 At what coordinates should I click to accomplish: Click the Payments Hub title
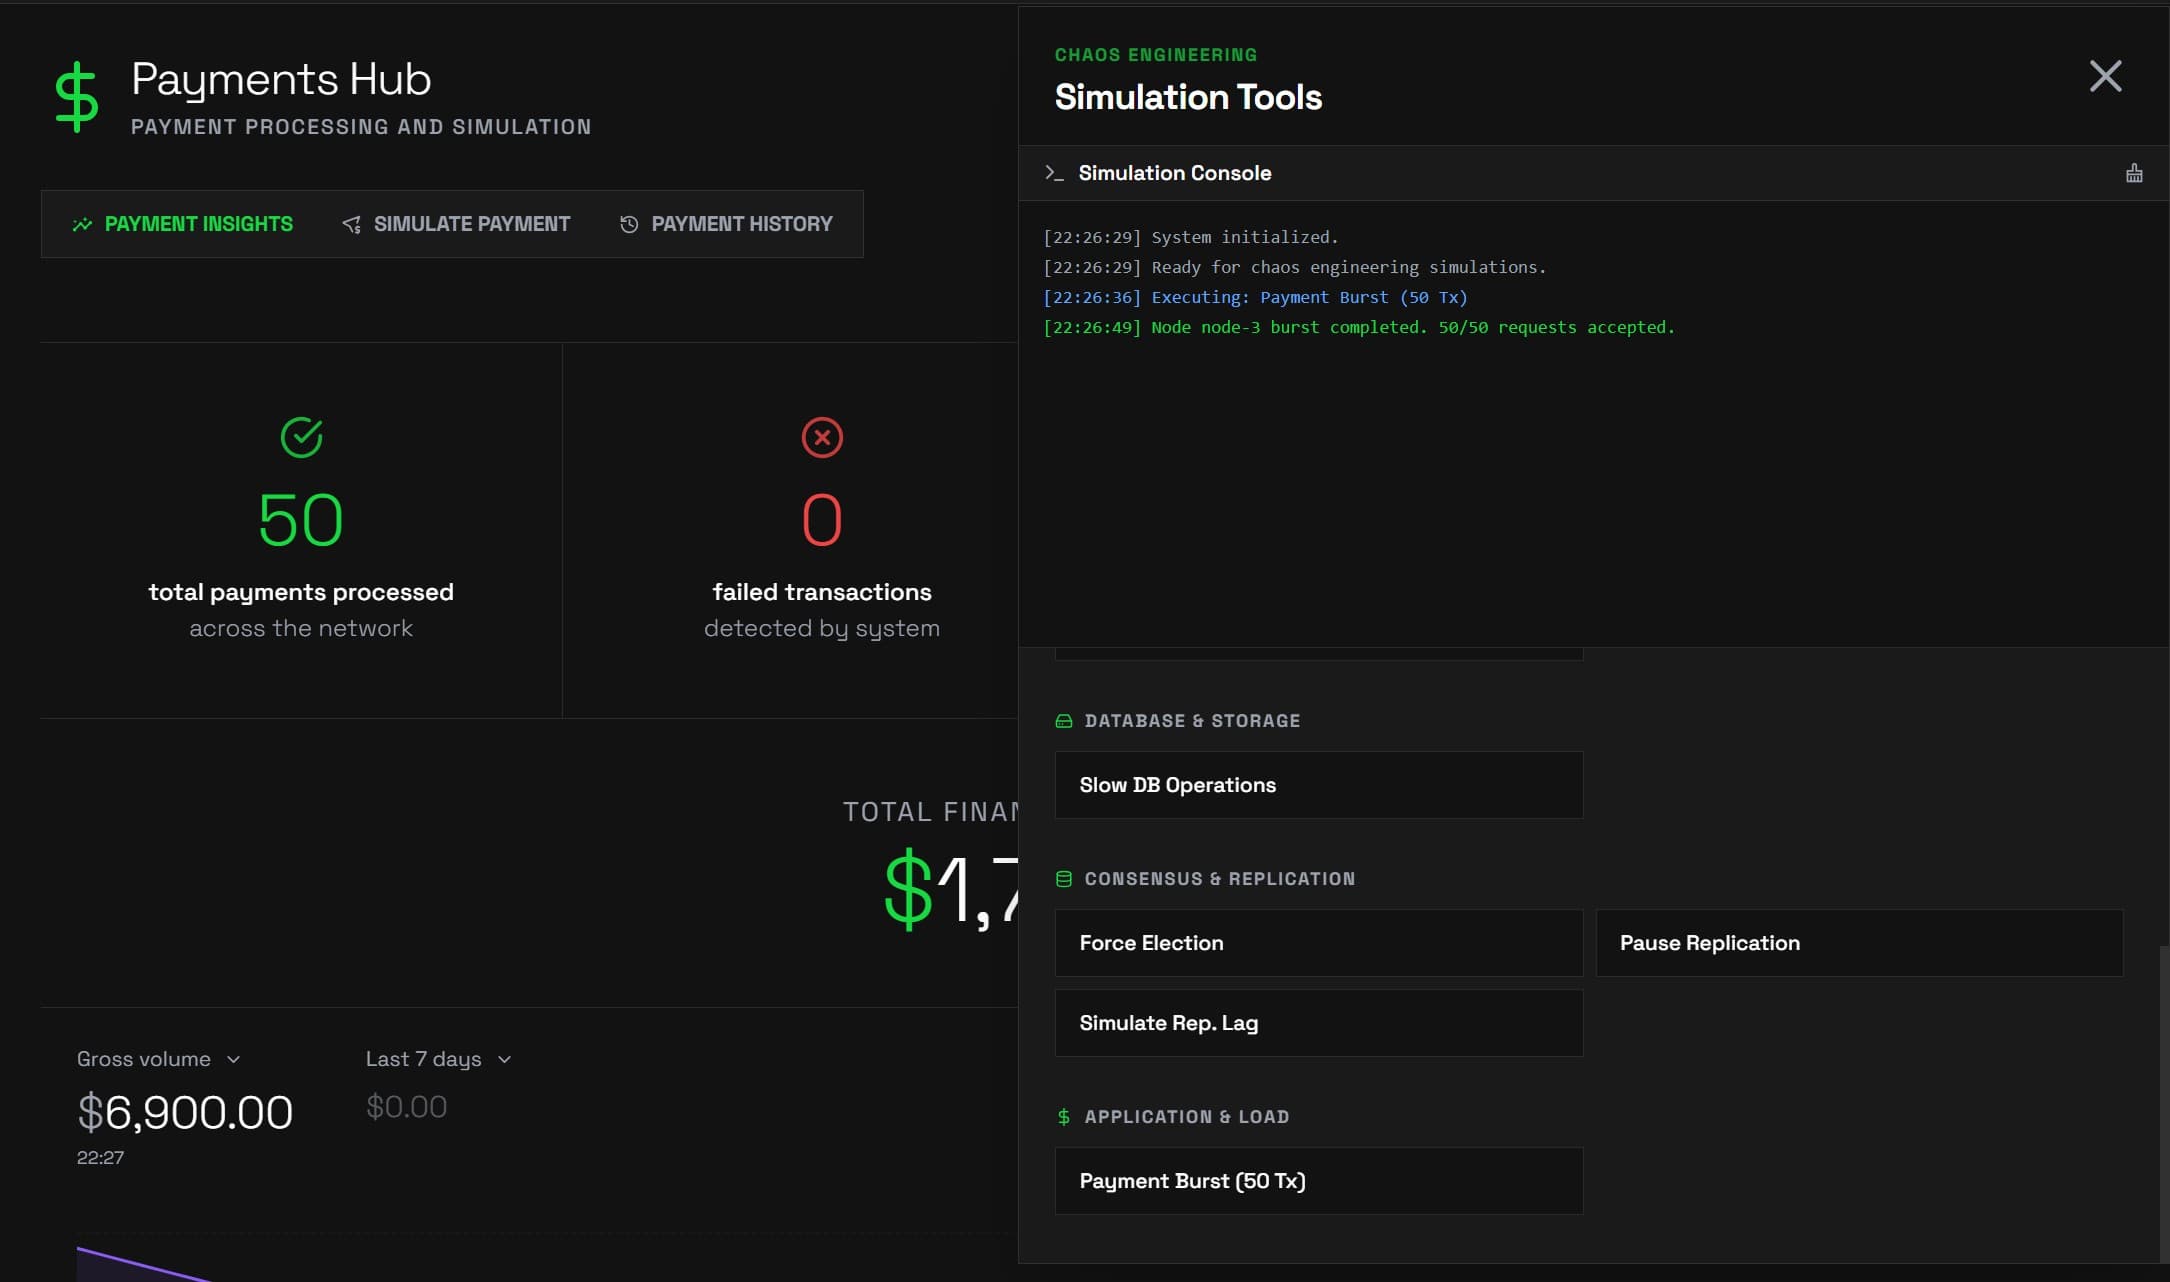281,79
